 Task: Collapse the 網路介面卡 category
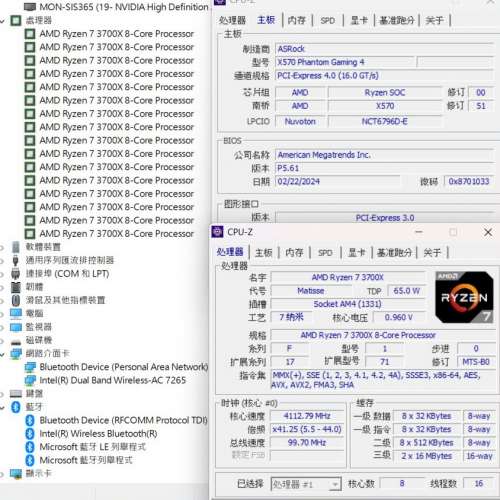point(3,354)
